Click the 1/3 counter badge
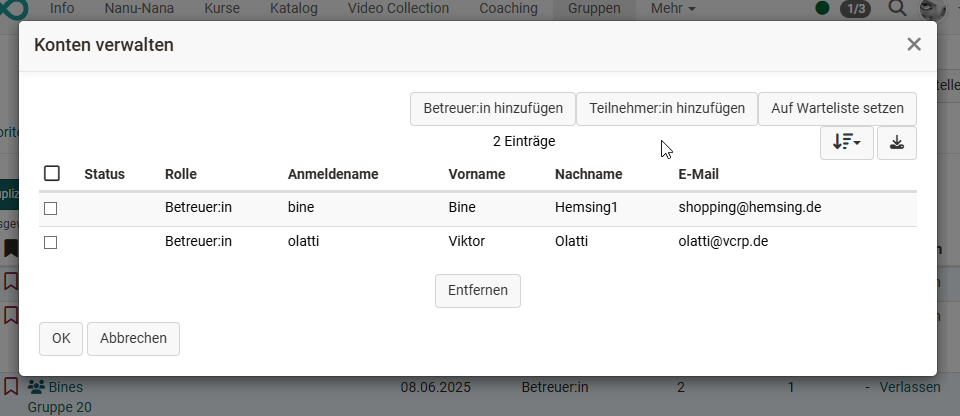The width and height of the screenshot is (960, 416). pyautogui.click(x=856, y=9)
